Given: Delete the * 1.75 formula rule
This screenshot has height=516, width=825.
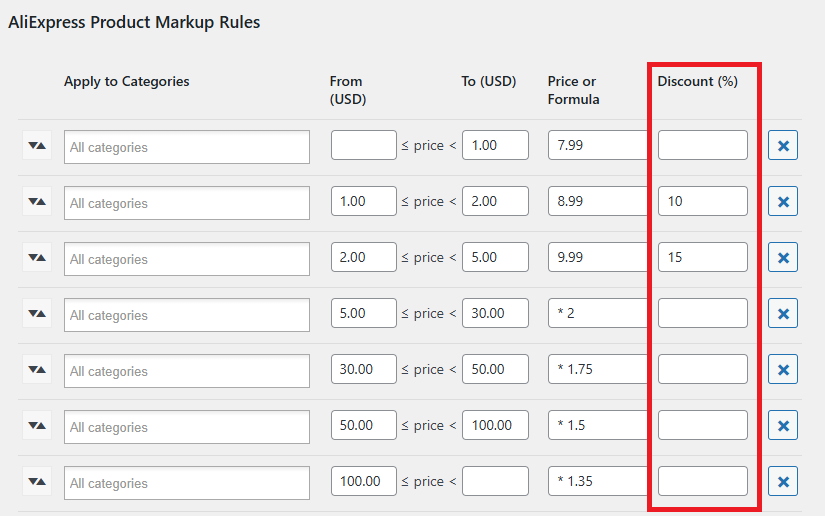Looking at the screenshot, I should click(783, 369).
